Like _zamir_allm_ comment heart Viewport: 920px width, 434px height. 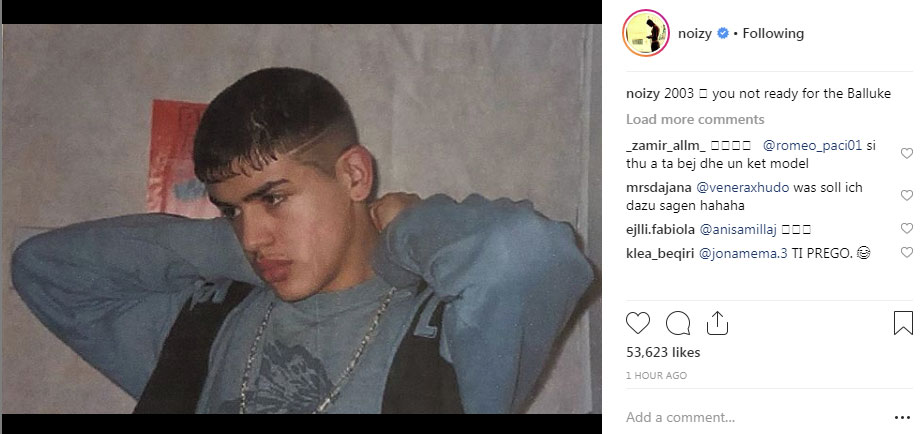[907, 154]
